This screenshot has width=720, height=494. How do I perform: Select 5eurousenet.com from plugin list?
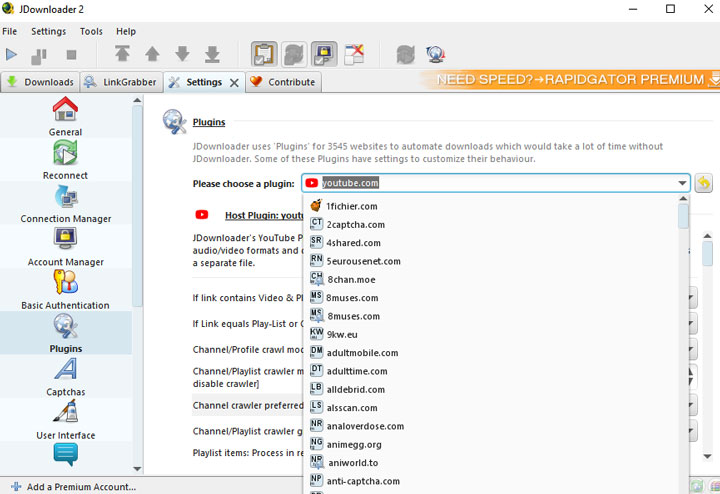coord(490,261)
